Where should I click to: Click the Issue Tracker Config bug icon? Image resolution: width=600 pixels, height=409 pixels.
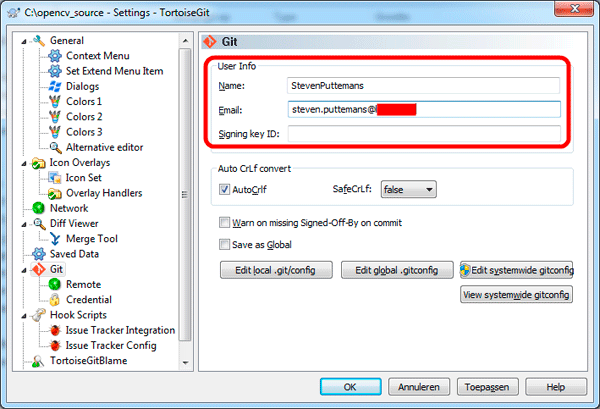tap(55, 345)
